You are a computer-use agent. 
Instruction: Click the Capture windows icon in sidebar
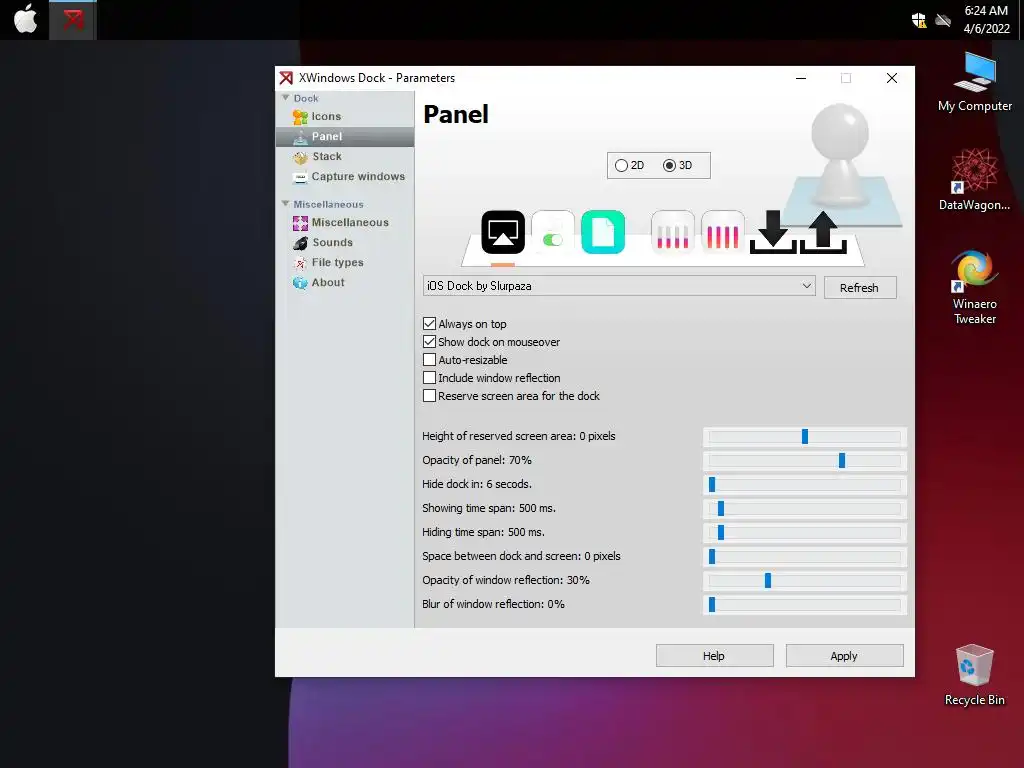point(300,177)
